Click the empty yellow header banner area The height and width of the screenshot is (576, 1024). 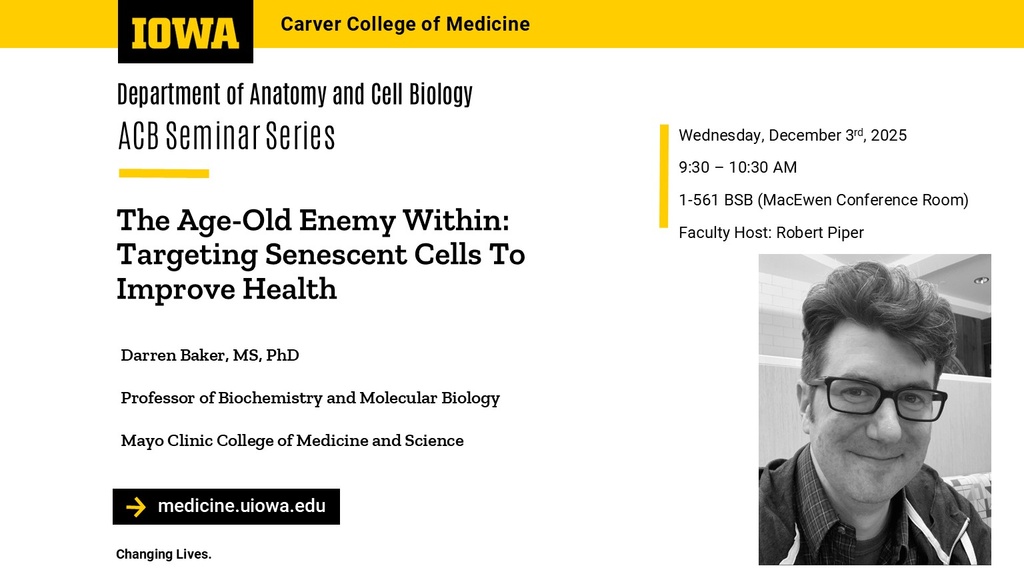(x=780, y=24)
